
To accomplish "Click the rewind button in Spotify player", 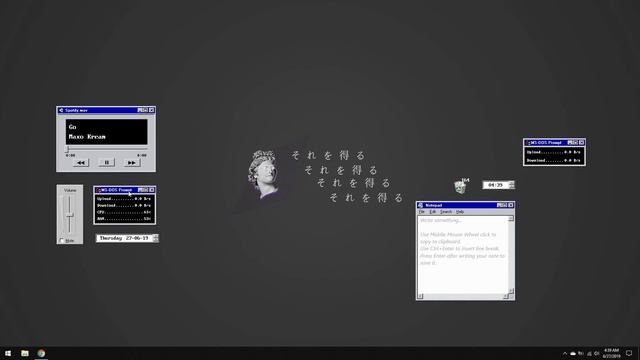I will [x=81, y=162].
